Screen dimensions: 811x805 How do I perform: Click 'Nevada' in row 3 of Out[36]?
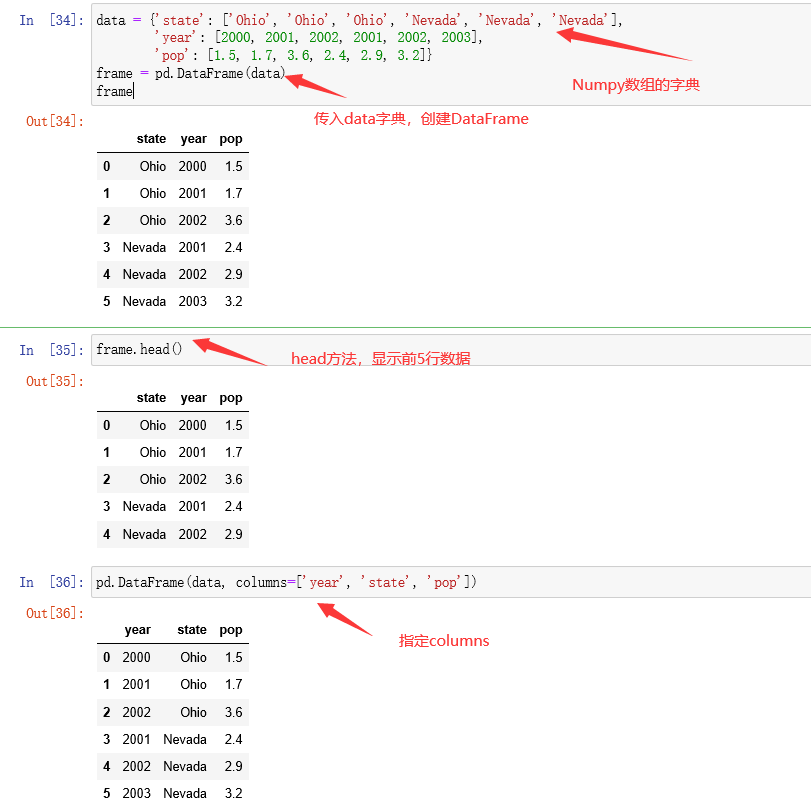[x=185, y=739]
